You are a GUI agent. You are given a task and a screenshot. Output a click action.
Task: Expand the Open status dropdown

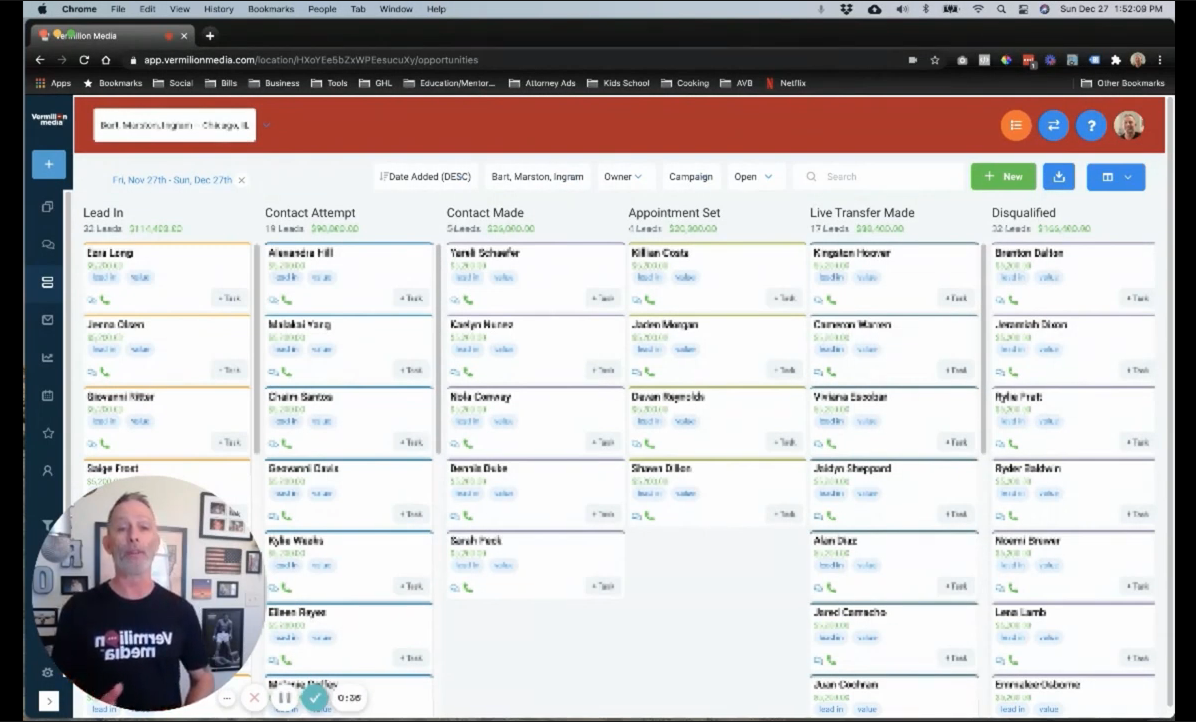(753, 176)
